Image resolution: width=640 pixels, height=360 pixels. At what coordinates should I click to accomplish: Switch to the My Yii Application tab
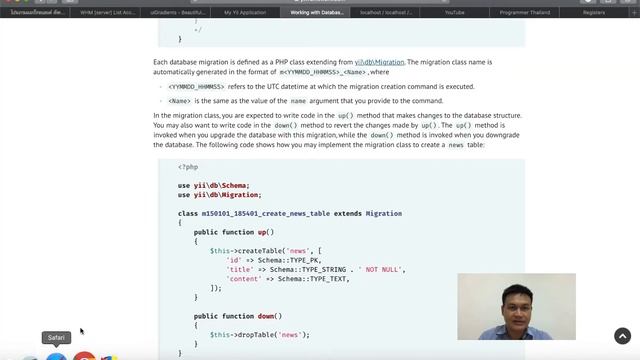point(245,12)
